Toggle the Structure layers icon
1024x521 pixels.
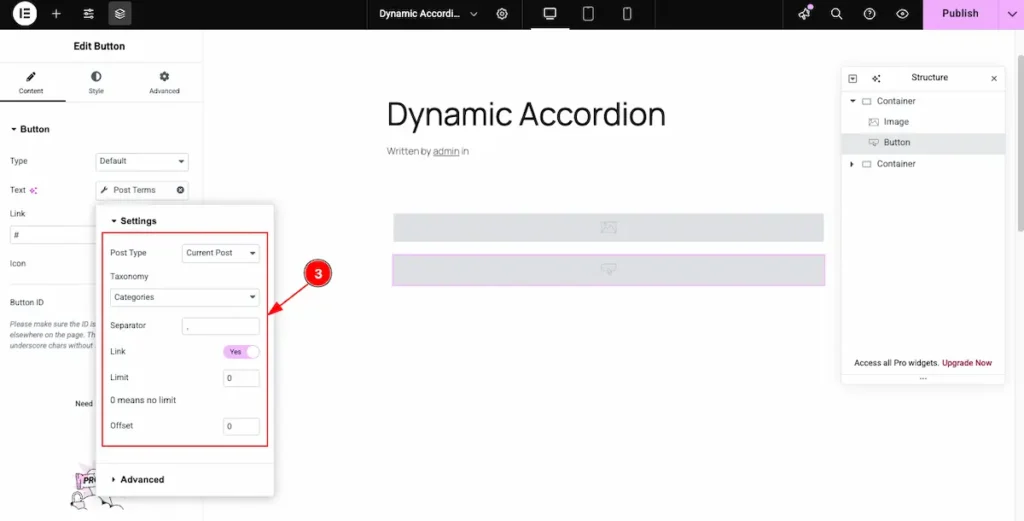[x=120, y=14]
